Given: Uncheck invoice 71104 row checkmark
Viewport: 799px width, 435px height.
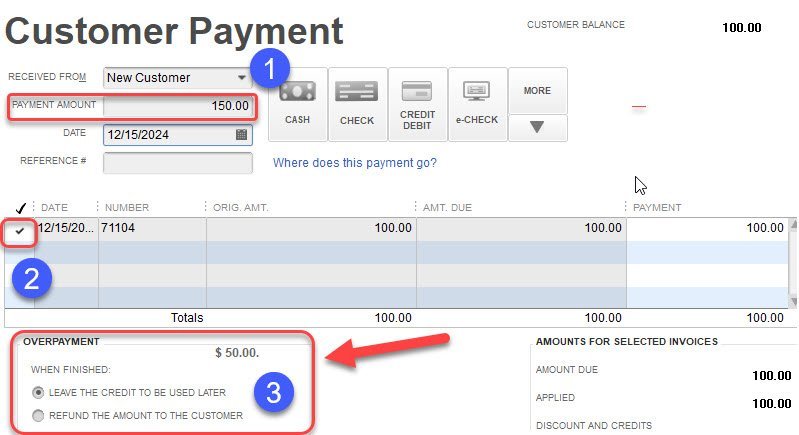Looking at the screenshot, I should (20, 230).
